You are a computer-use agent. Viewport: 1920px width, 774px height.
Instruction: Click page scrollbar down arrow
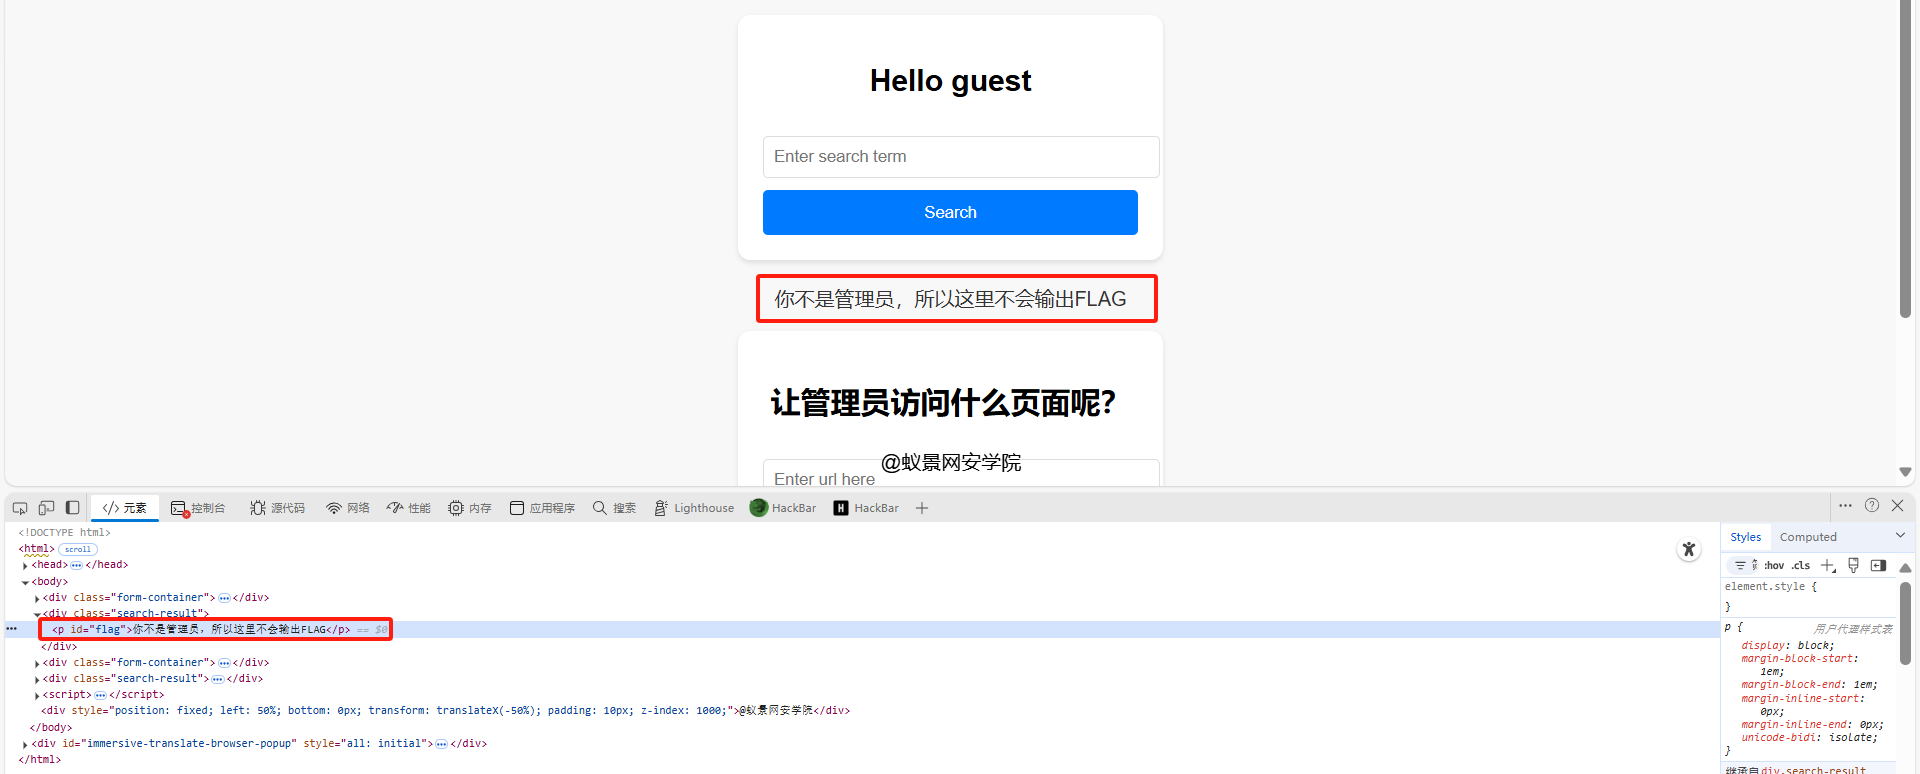[x=1905, y=472]
